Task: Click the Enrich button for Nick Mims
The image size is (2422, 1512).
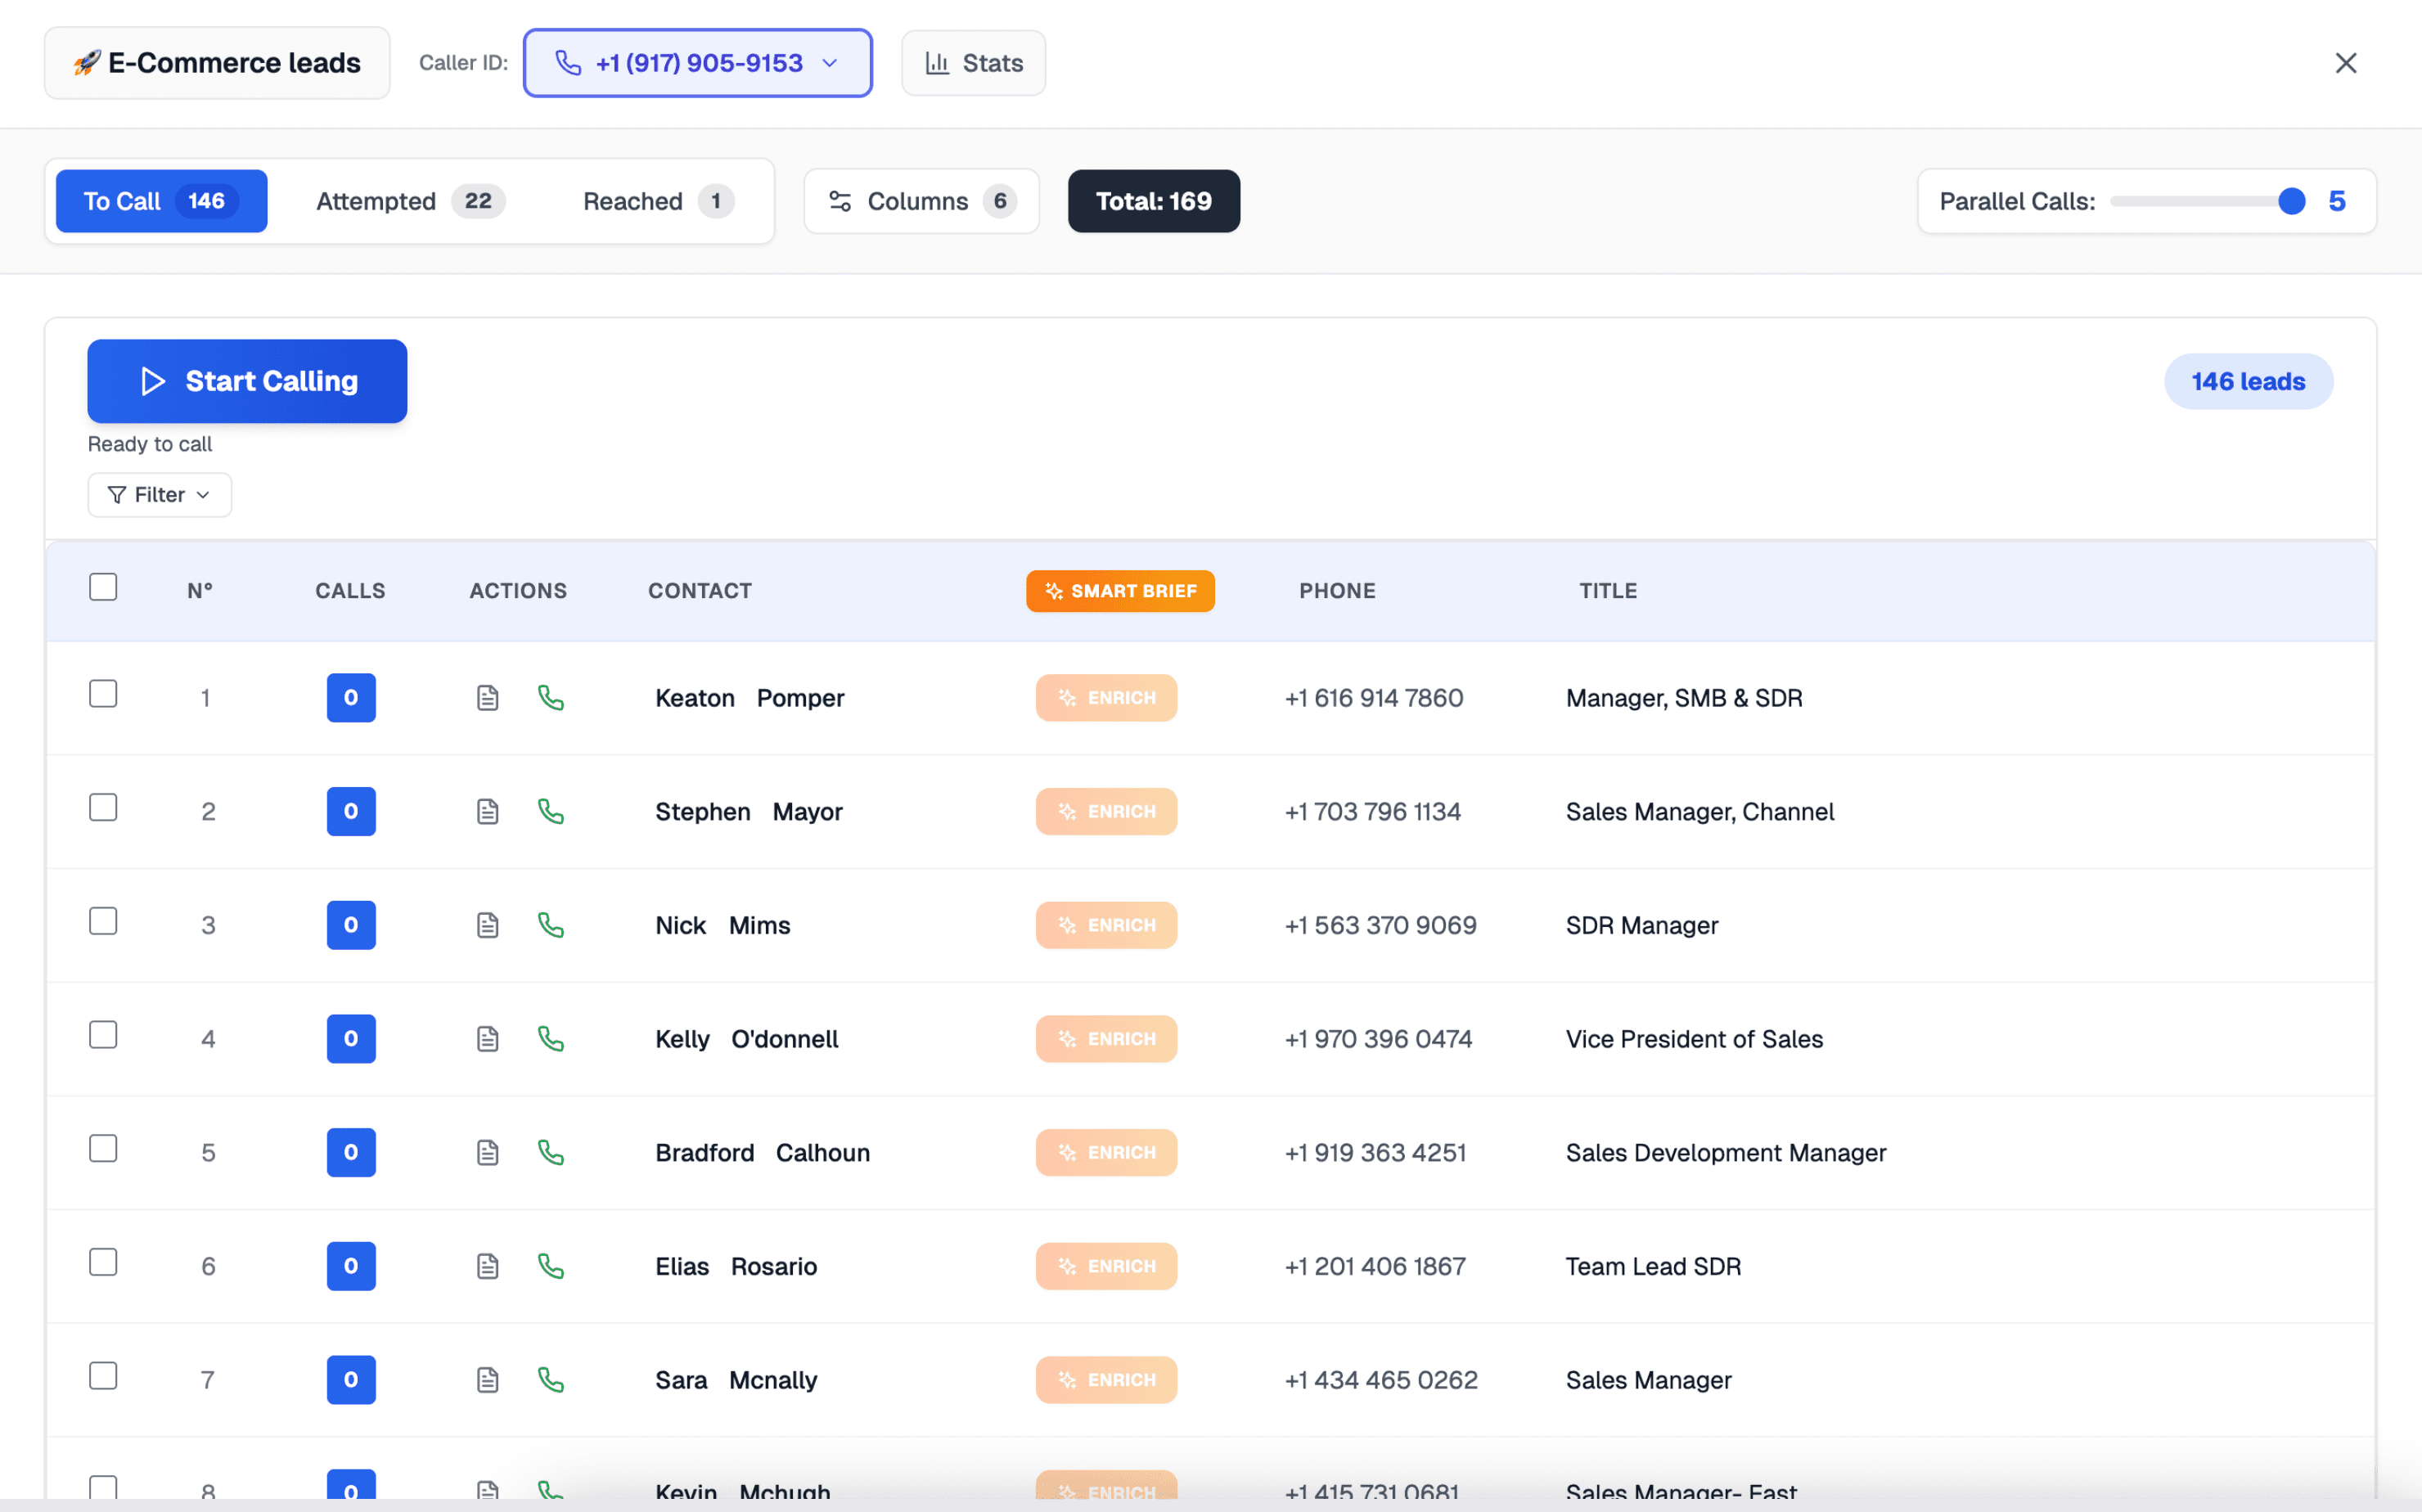Action: [1106, 925]
